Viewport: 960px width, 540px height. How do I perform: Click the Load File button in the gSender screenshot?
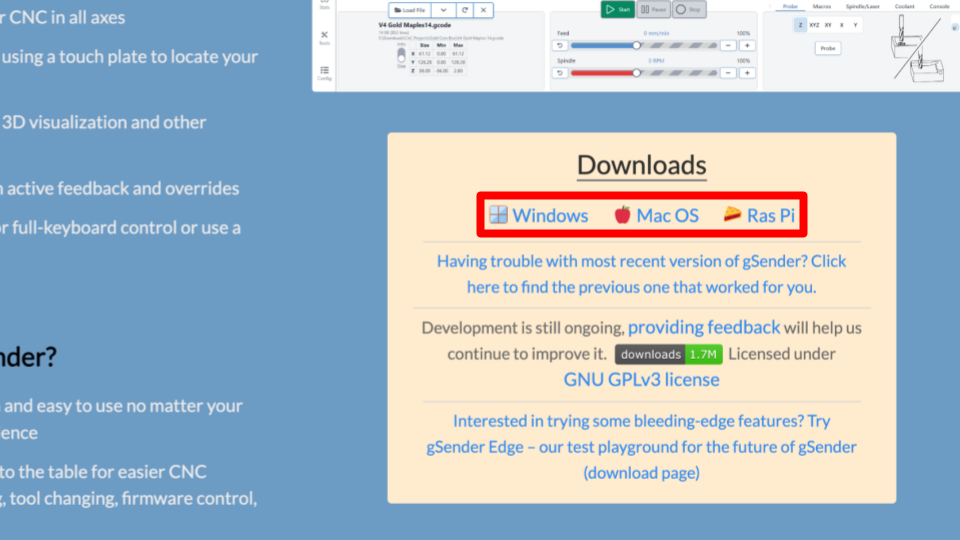[x=410, y=10]
